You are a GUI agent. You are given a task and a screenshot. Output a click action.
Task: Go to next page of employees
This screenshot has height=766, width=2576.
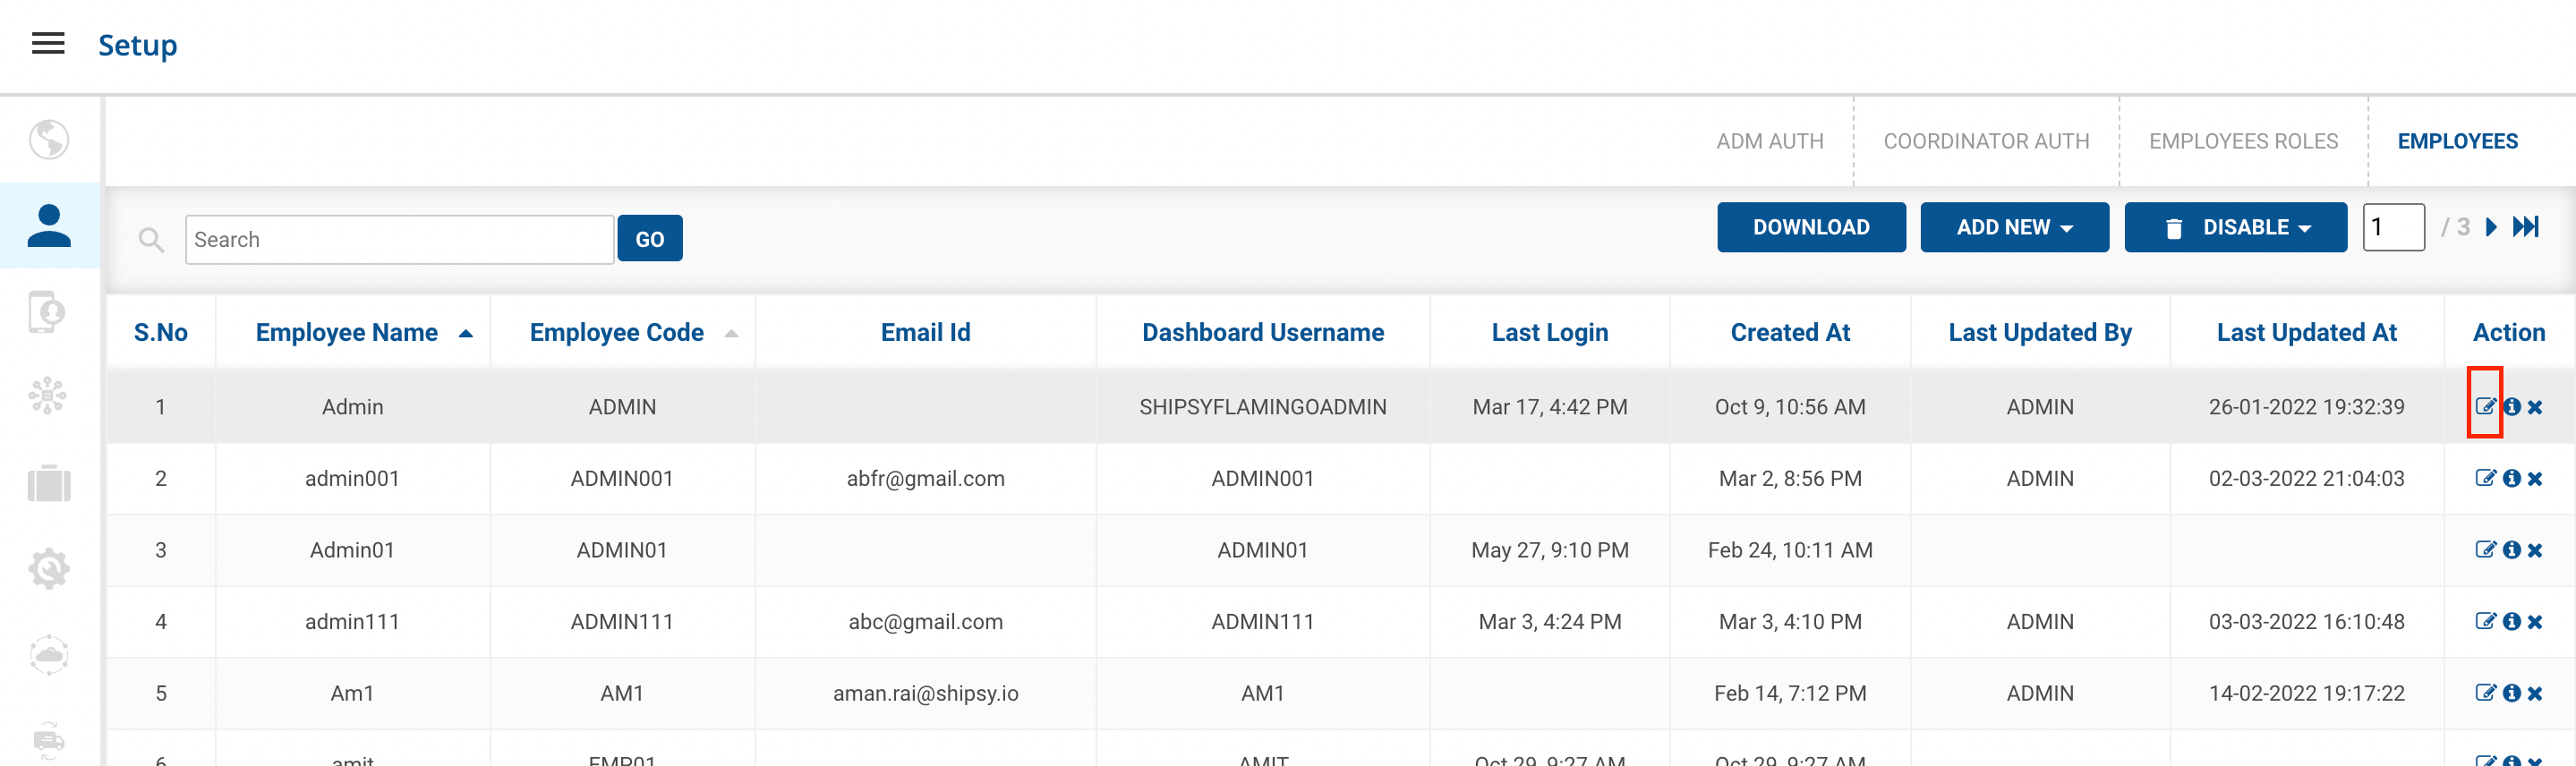(x=2492, y=227)
